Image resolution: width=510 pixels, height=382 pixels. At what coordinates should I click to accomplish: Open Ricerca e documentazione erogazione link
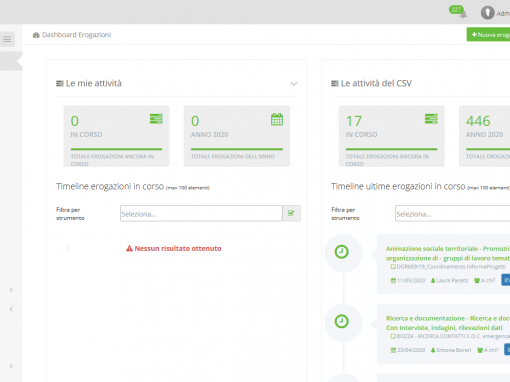[448, 323]
